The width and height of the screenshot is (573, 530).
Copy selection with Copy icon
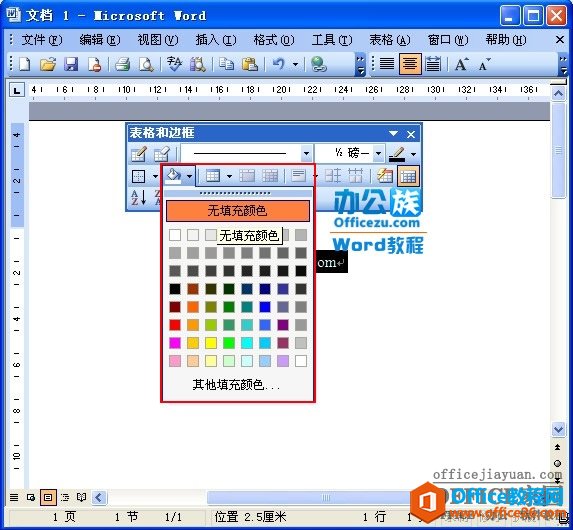(226, 64)
